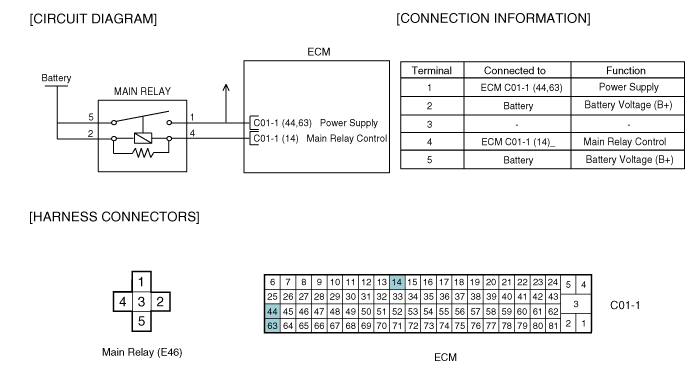Select terminal 5 of Main Relay connector

(x=142, y=321)
